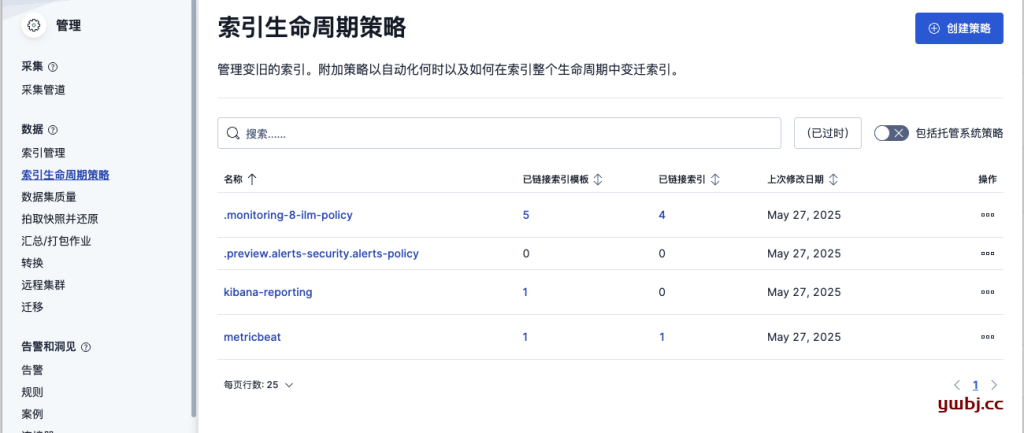Sort by 已链接索引模板 column arrows
This screenshot has width=1024, height=433.
pos(597,180)
